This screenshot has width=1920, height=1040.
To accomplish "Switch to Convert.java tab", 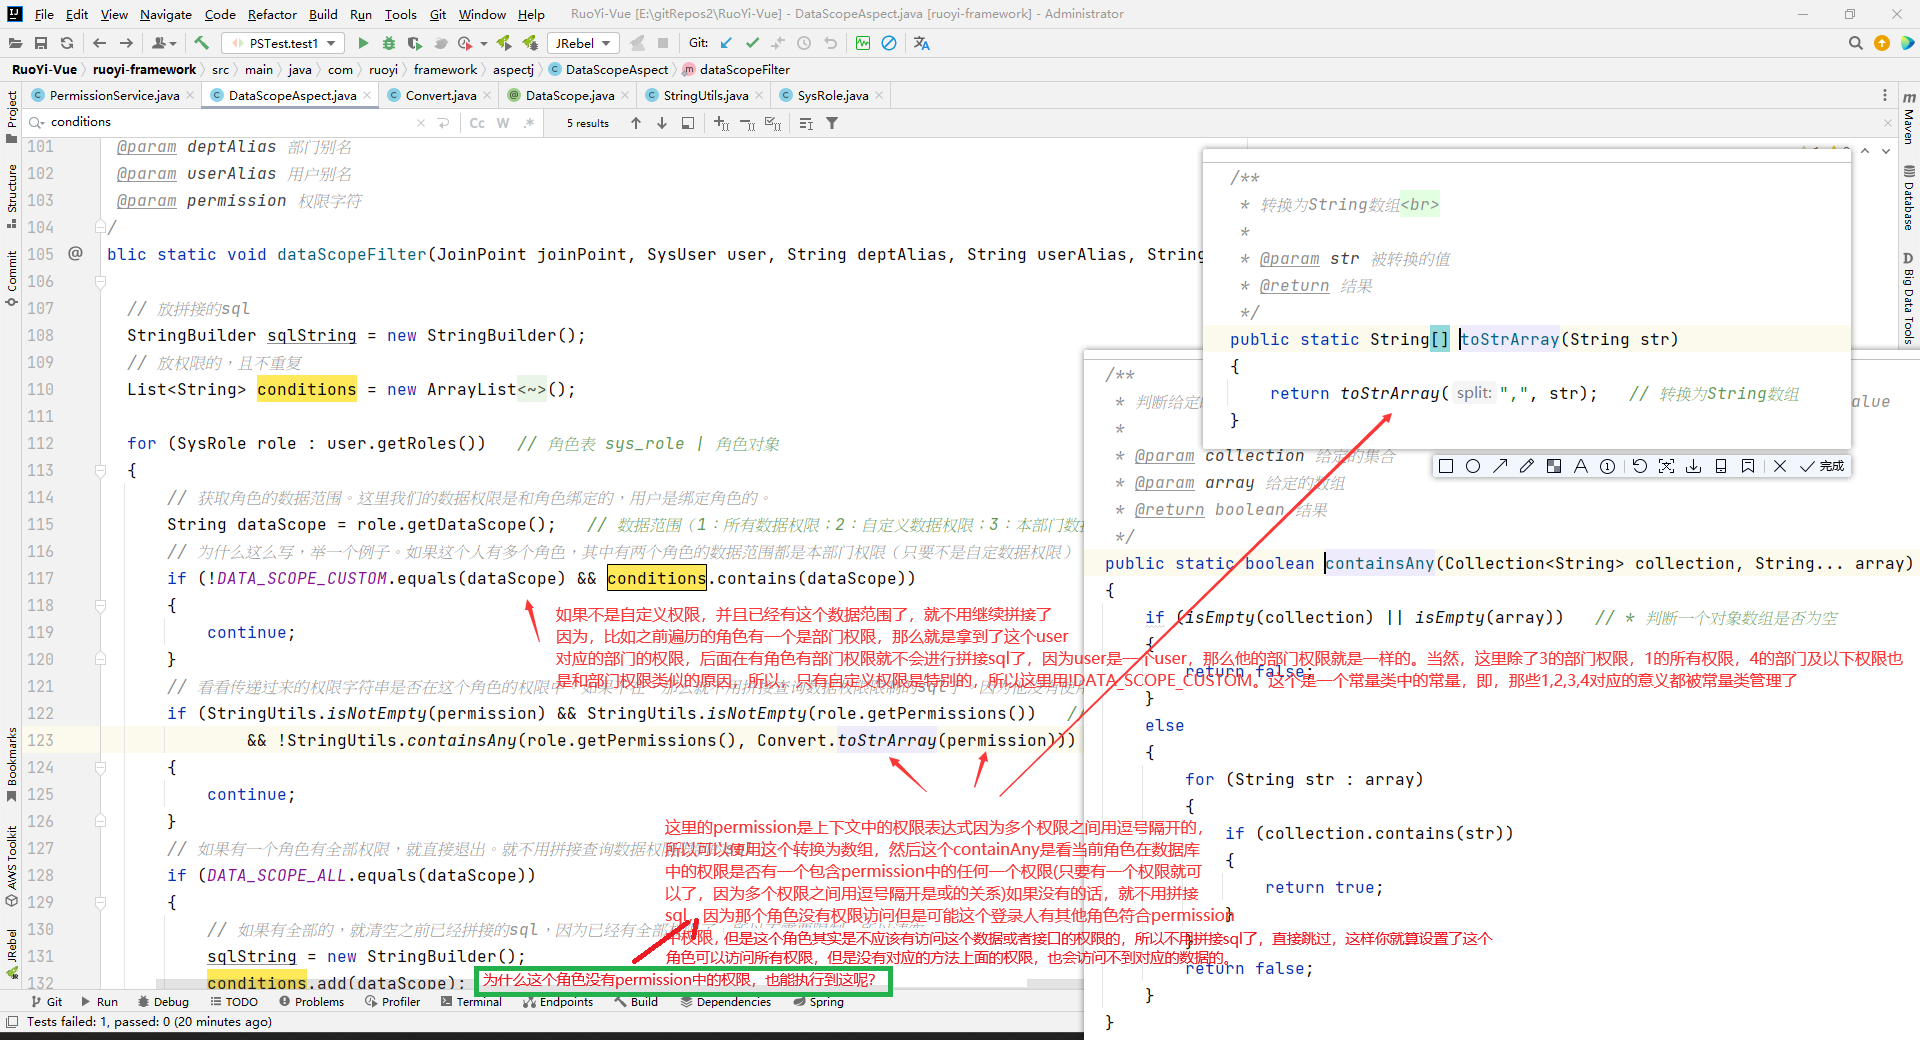I will [x=441, y=95].
